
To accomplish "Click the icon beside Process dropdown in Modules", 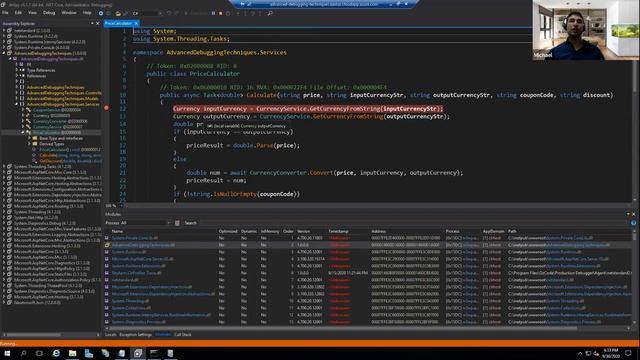I will [x=177, y=223].
